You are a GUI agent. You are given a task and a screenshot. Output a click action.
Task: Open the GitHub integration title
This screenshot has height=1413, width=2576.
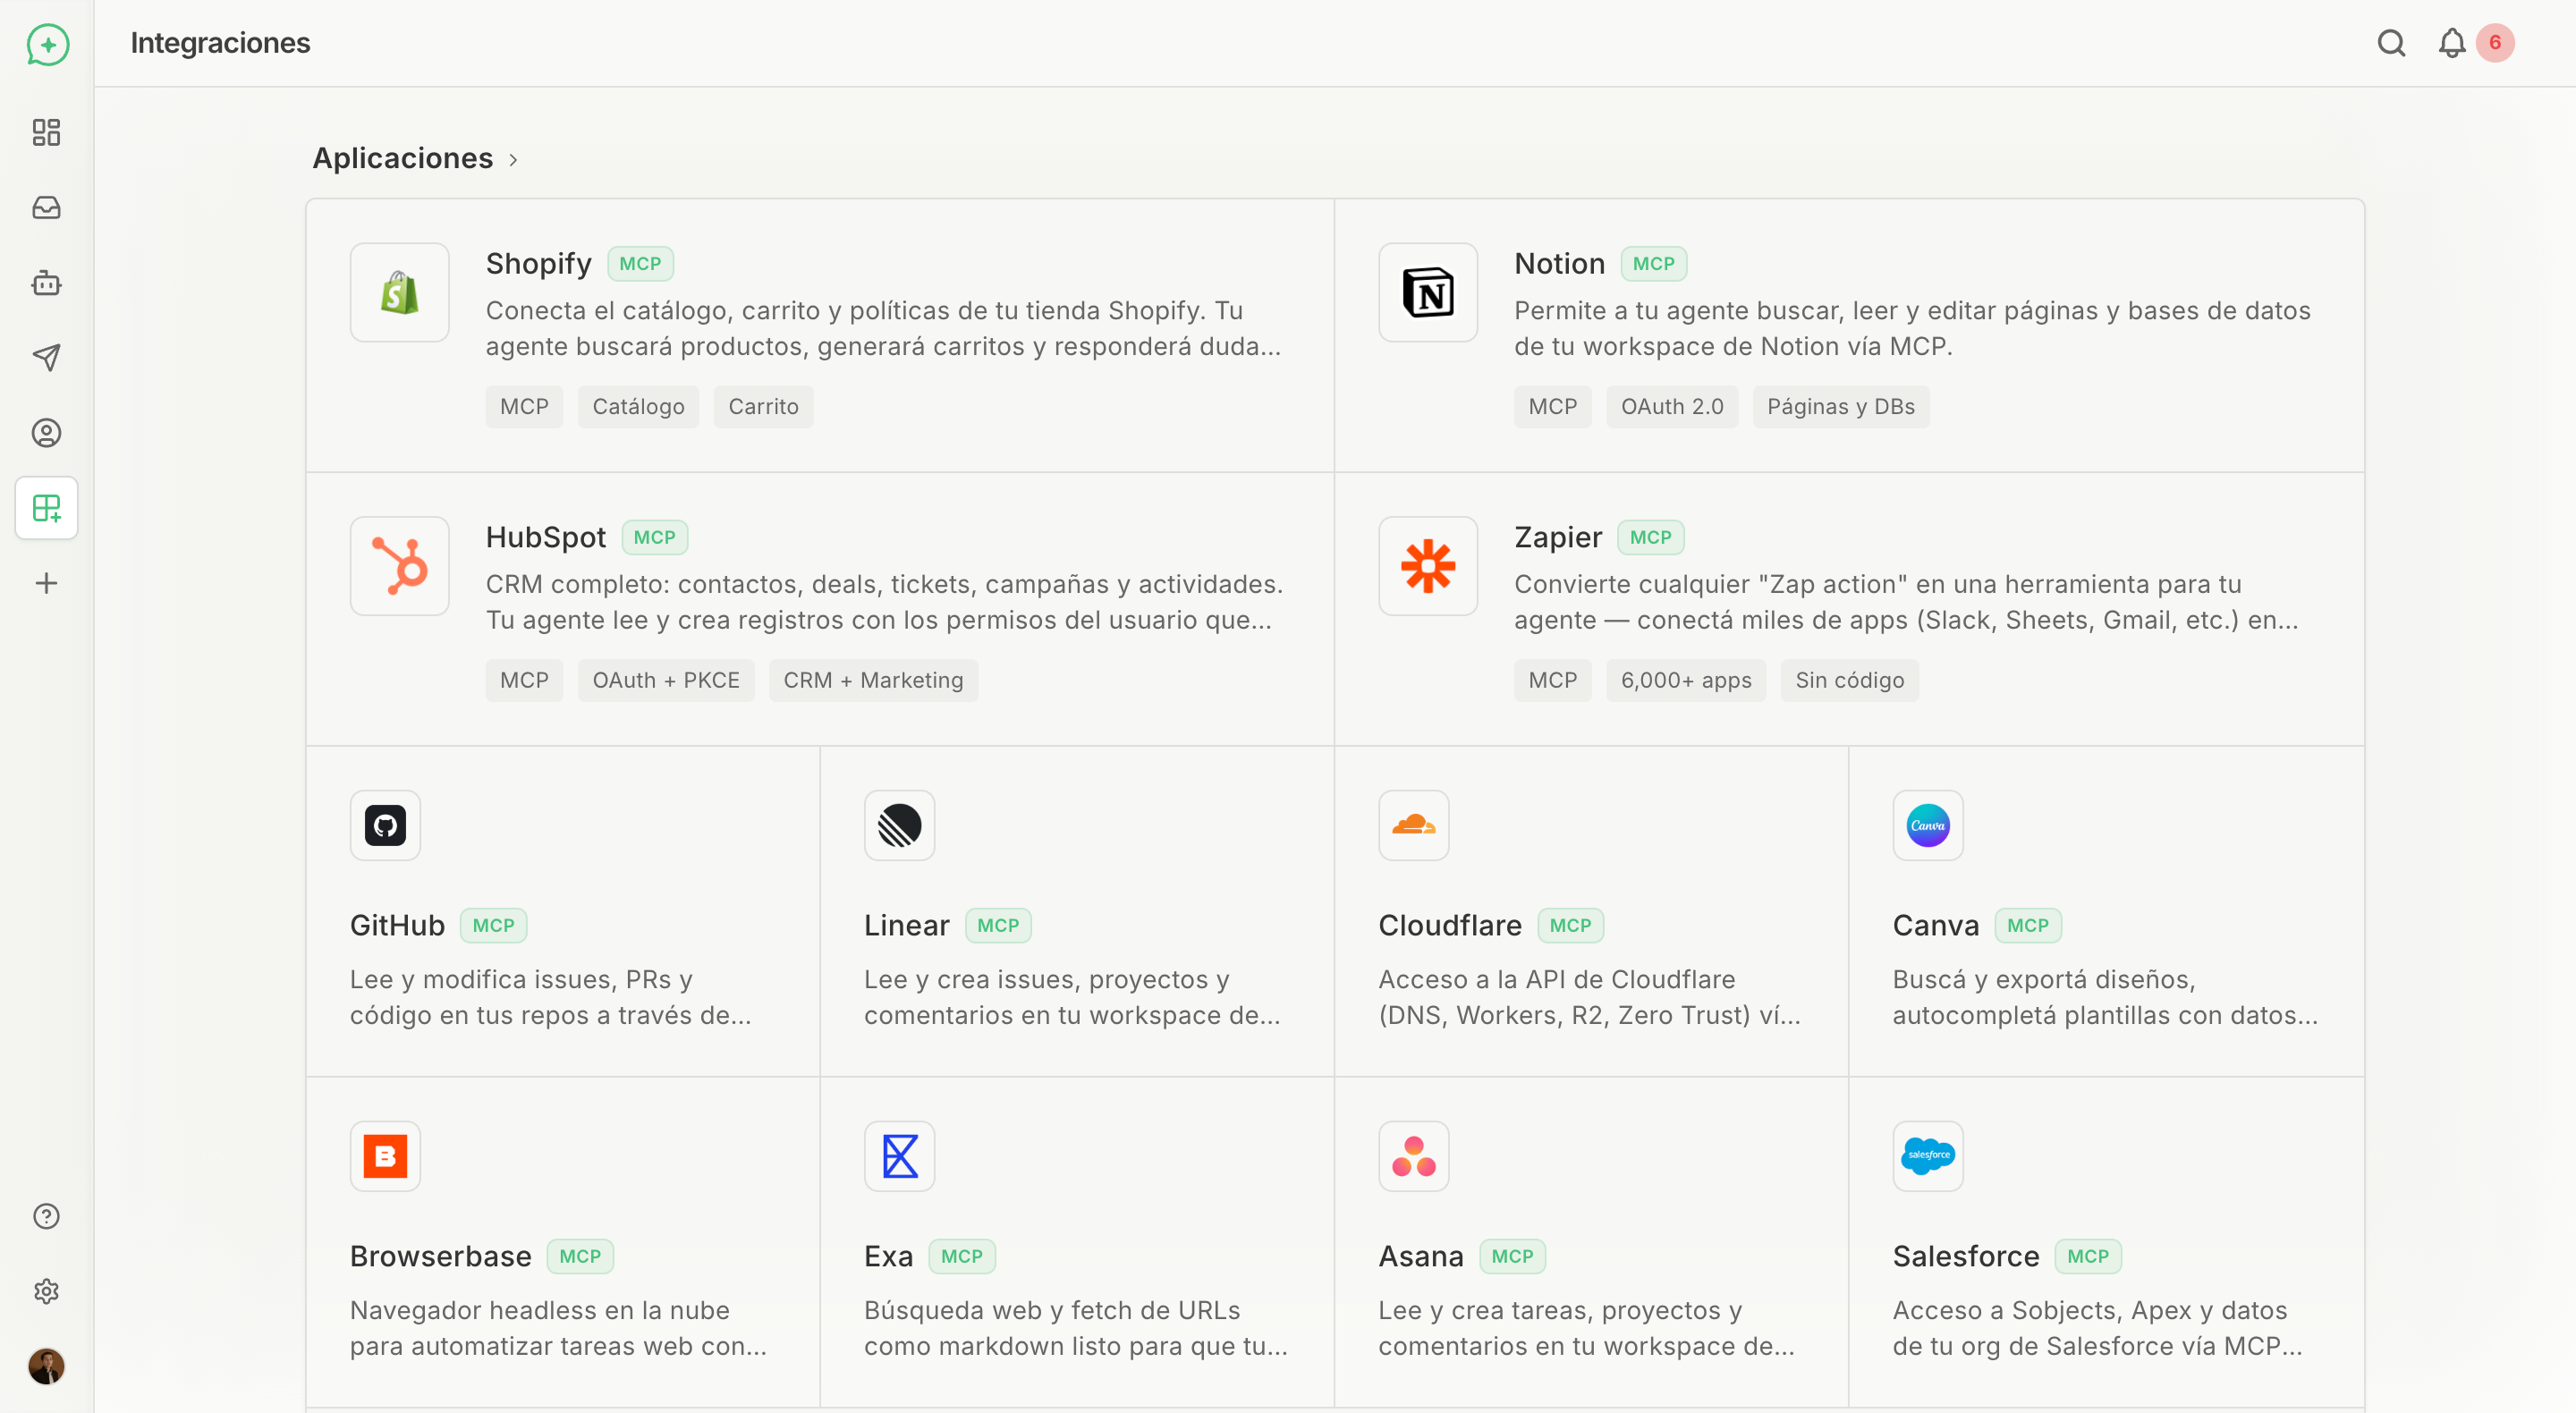tap(397, 926)
